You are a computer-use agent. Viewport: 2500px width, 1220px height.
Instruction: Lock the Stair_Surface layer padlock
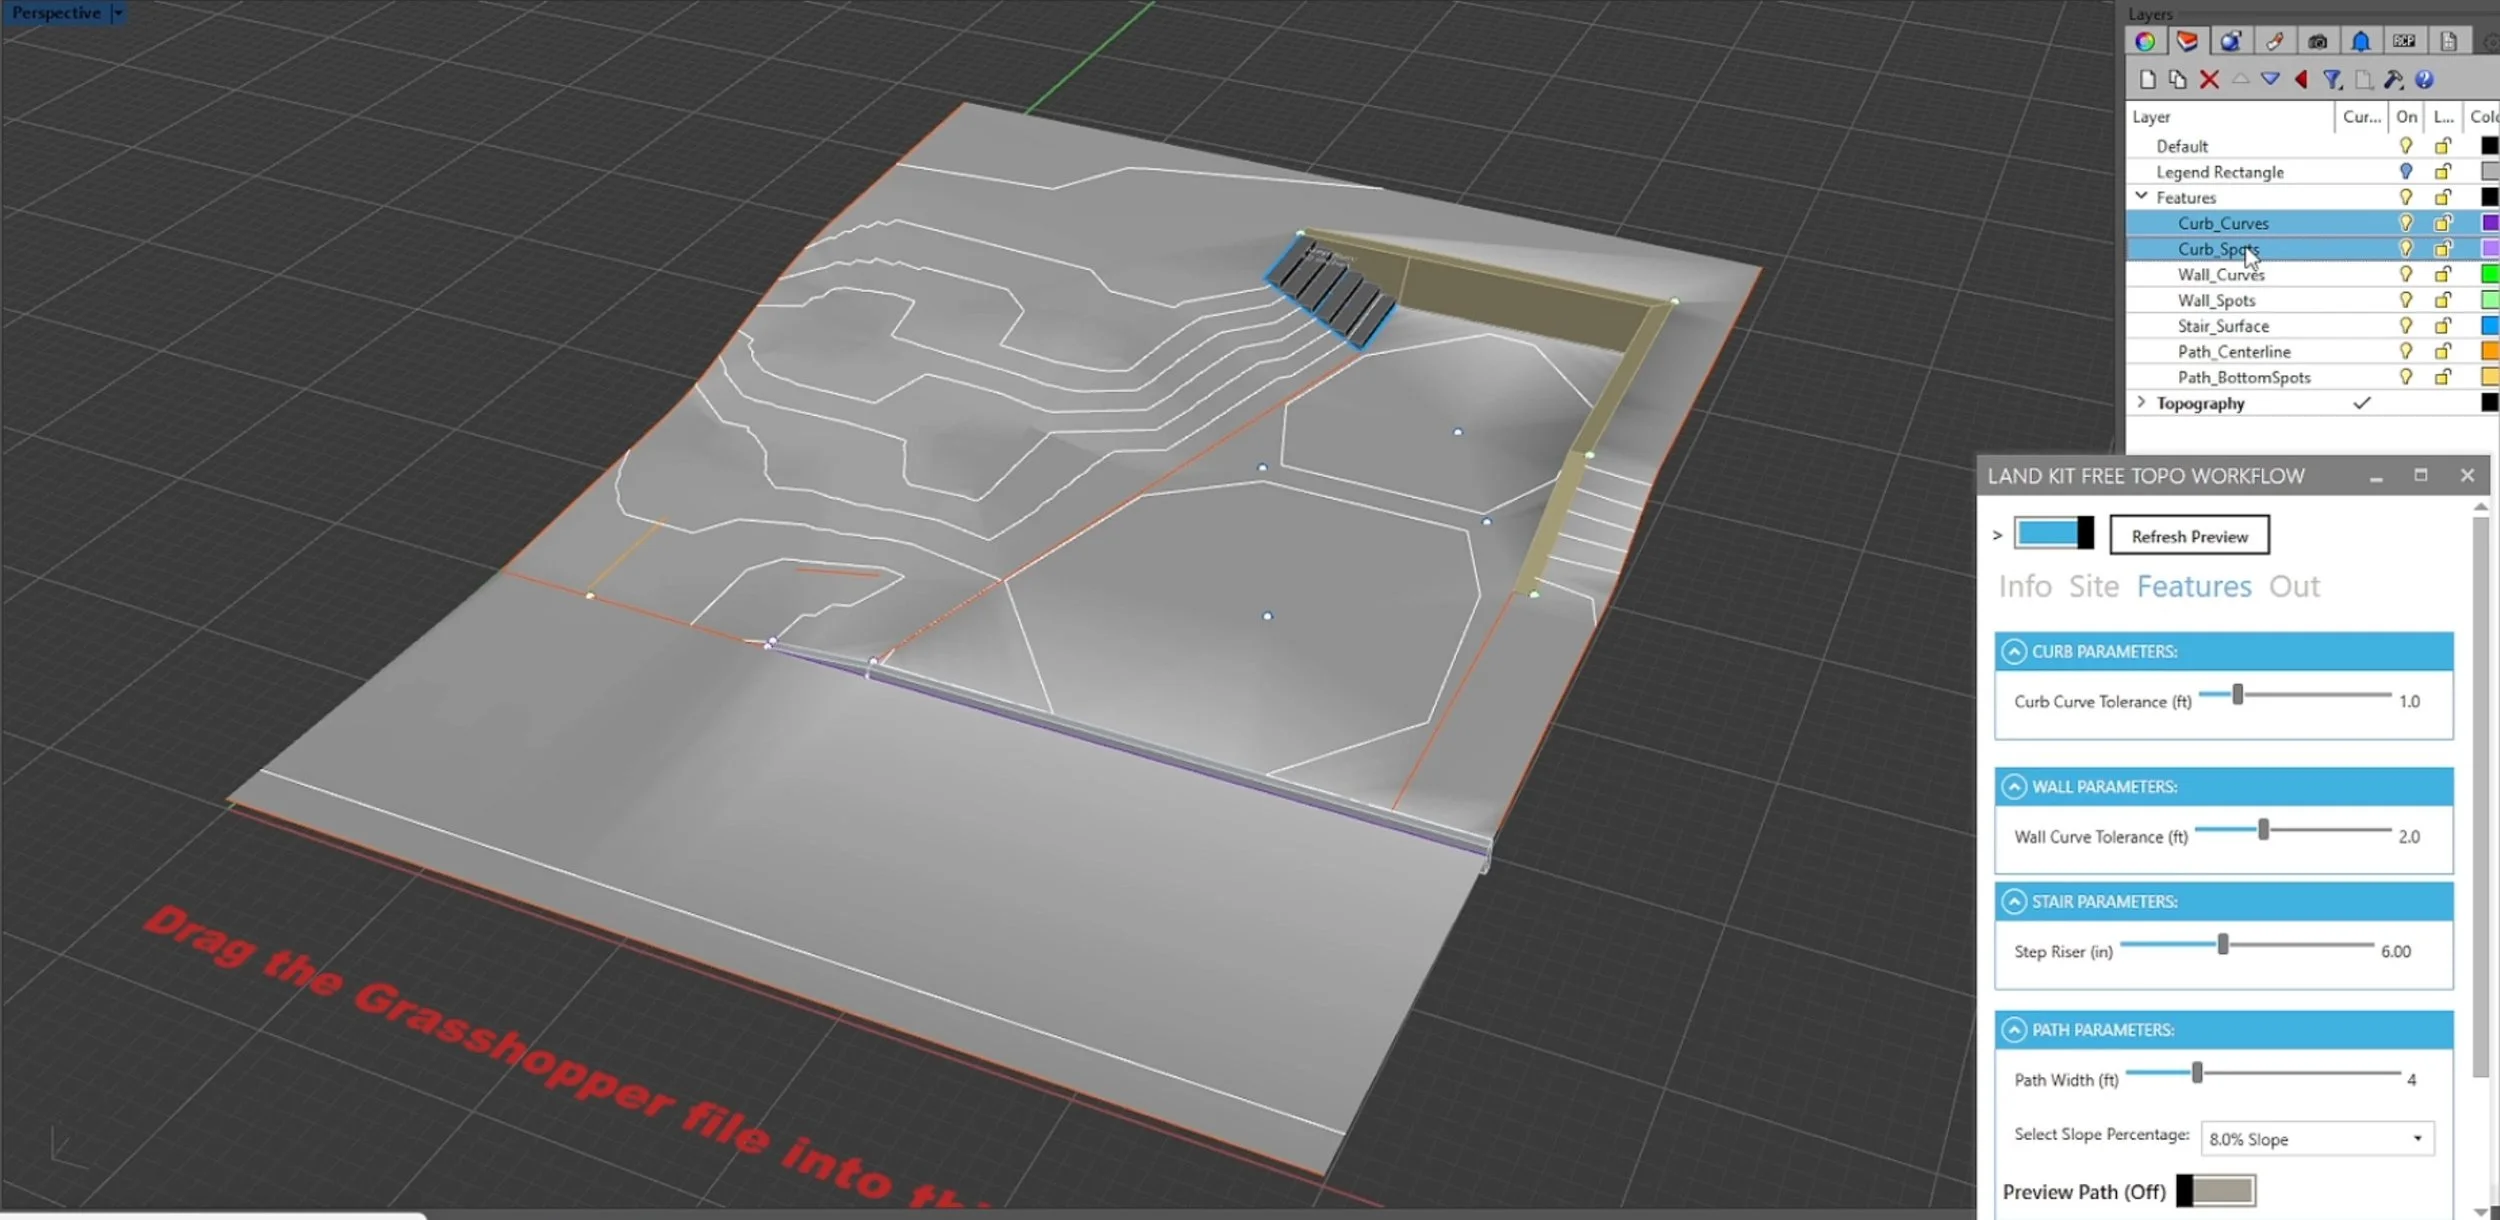2443,325
